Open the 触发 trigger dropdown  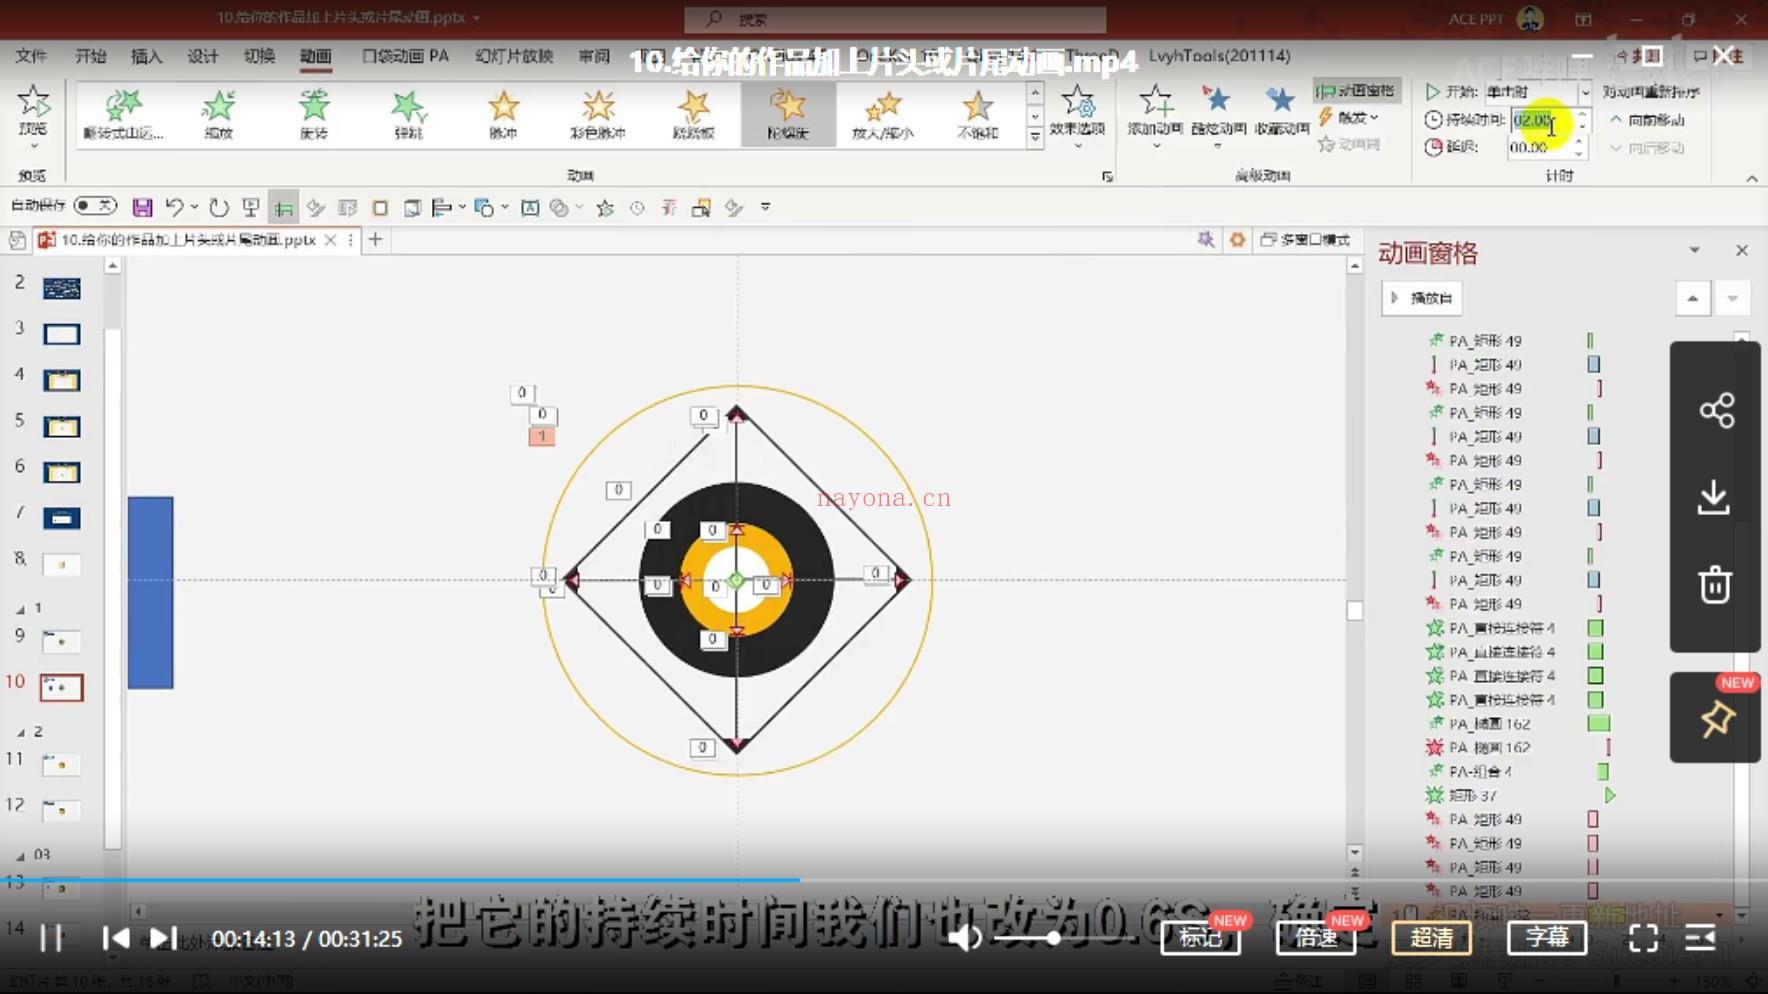click(1349, 117)
